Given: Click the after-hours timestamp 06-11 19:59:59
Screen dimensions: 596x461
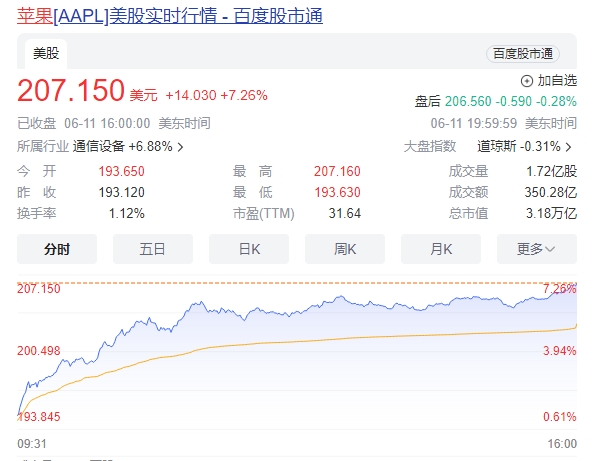Looking at the screenshot, I should 474,123.
